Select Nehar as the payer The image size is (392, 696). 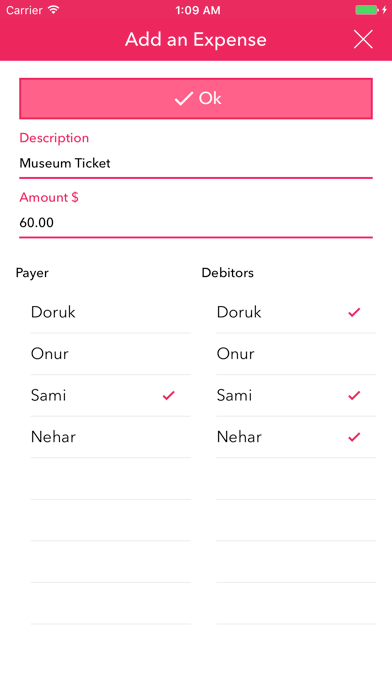coord(111,437)
